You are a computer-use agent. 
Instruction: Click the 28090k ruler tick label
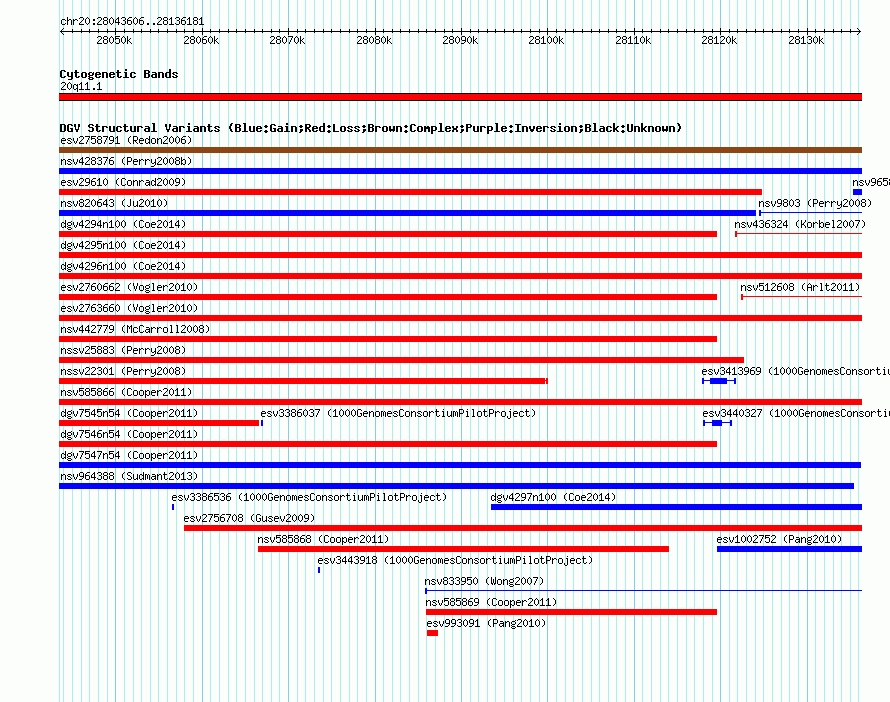(460, 40)
